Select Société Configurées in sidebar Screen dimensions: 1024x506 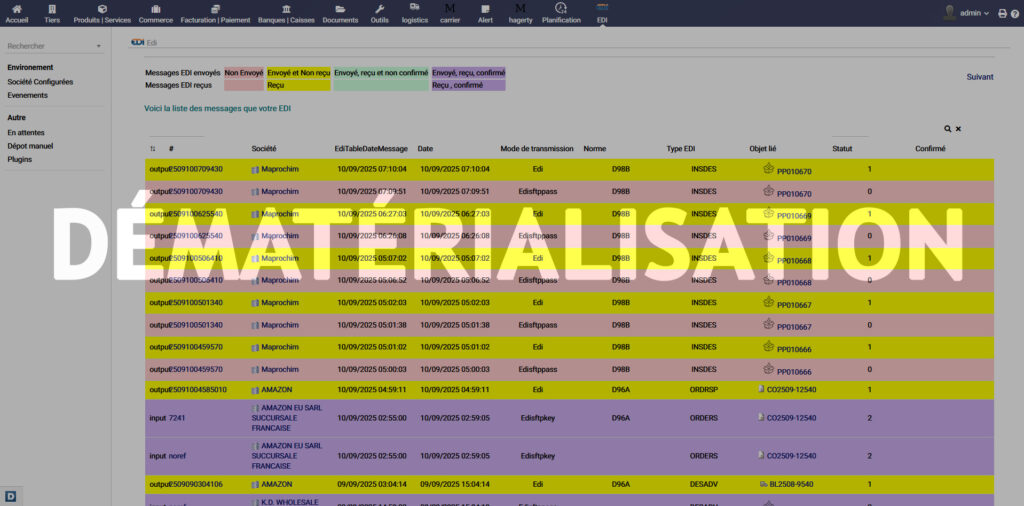pos(40,82)
